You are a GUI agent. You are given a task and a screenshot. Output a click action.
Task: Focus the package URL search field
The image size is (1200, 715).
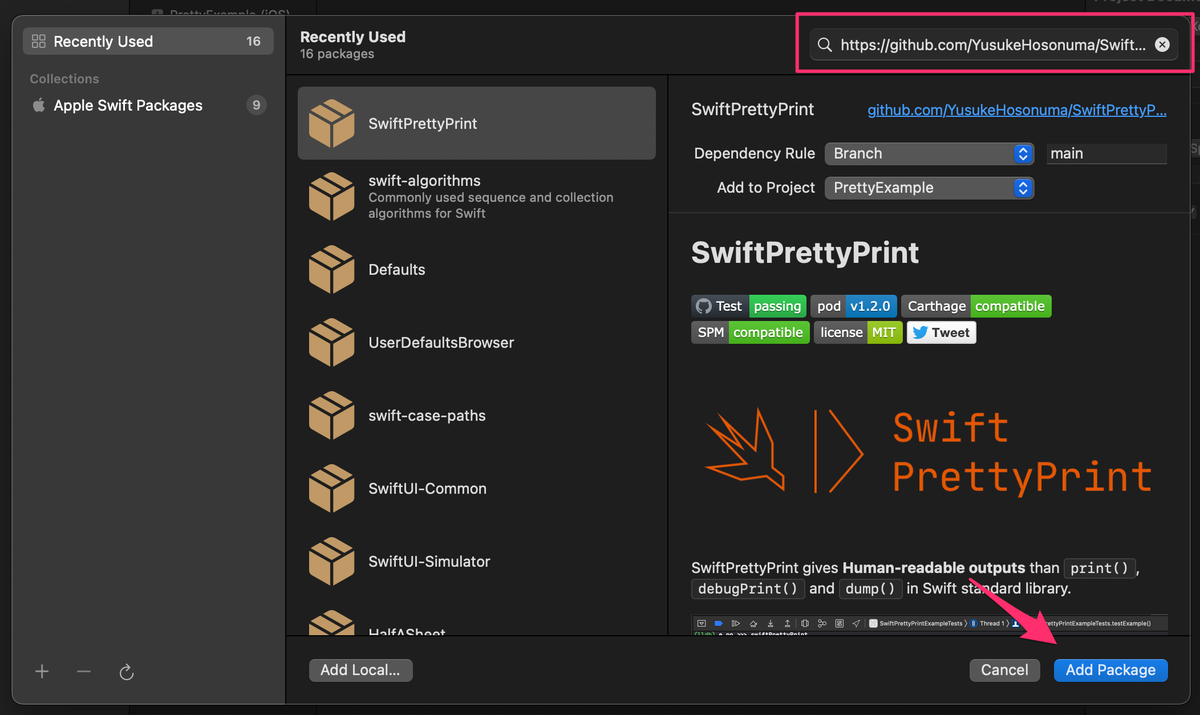[993, 45]
